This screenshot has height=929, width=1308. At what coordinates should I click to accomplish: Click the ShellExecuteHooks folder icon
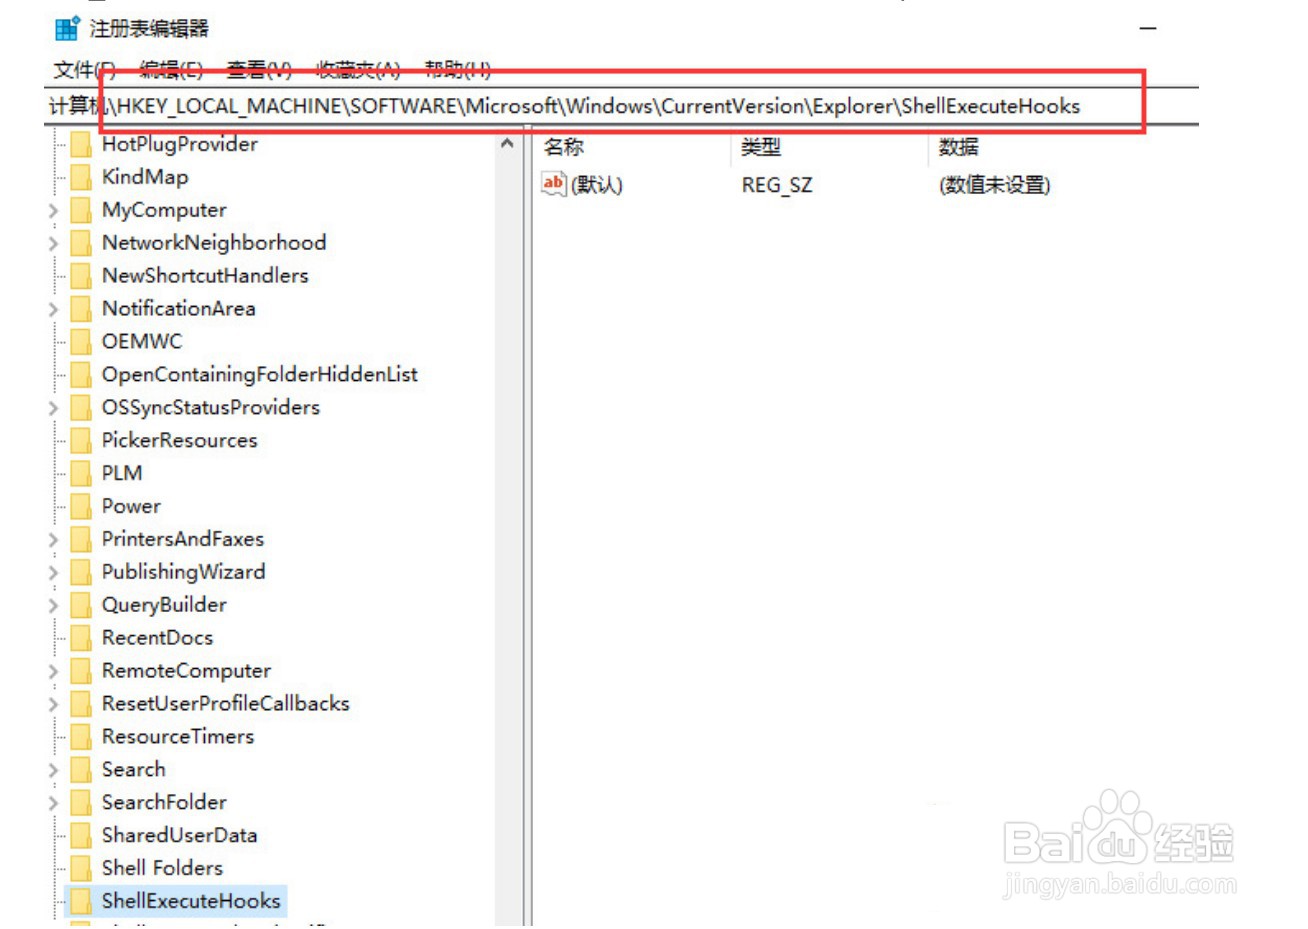pos(80,901)
